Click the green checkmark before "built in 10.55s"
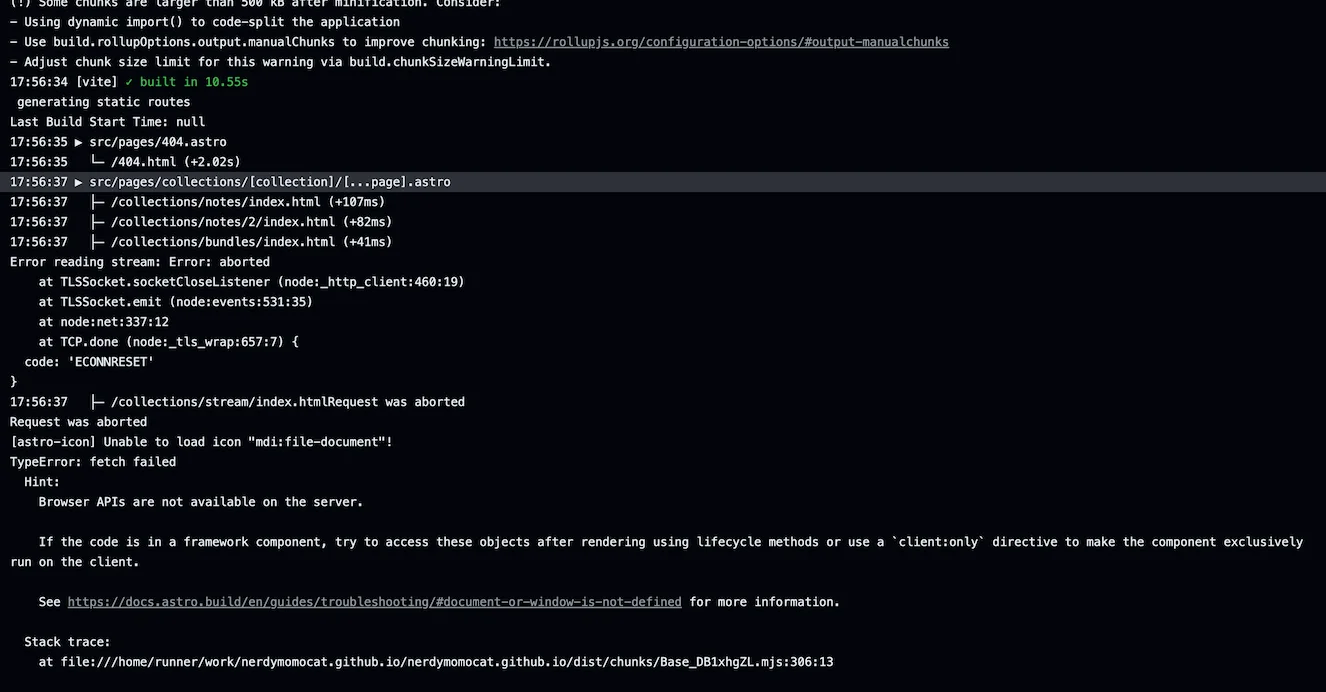 point(129,82)
